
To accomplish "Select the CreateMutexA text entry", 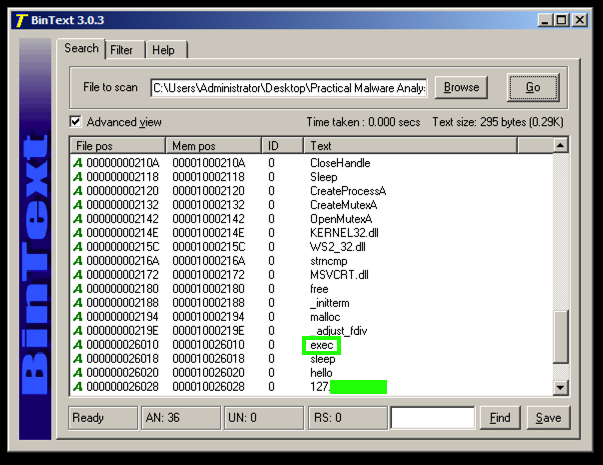I will 343,205.
